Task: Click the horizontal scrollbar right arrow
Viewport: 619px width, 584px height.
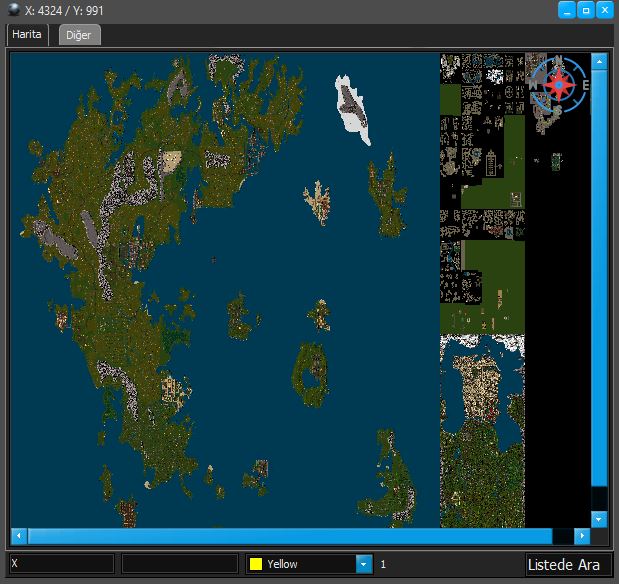Action: tap(582, 536)
